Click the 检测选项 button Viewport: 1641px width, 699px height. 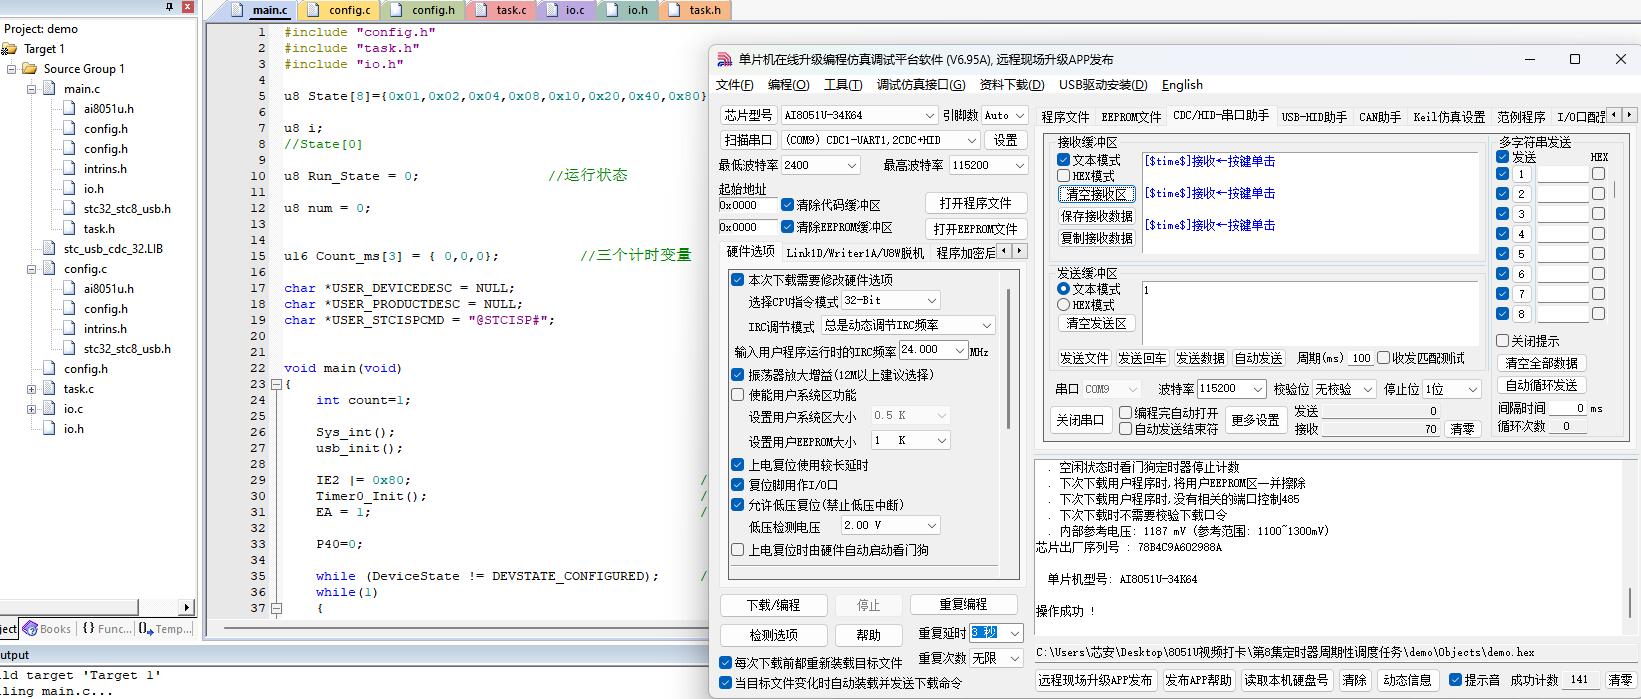(774, 635)
